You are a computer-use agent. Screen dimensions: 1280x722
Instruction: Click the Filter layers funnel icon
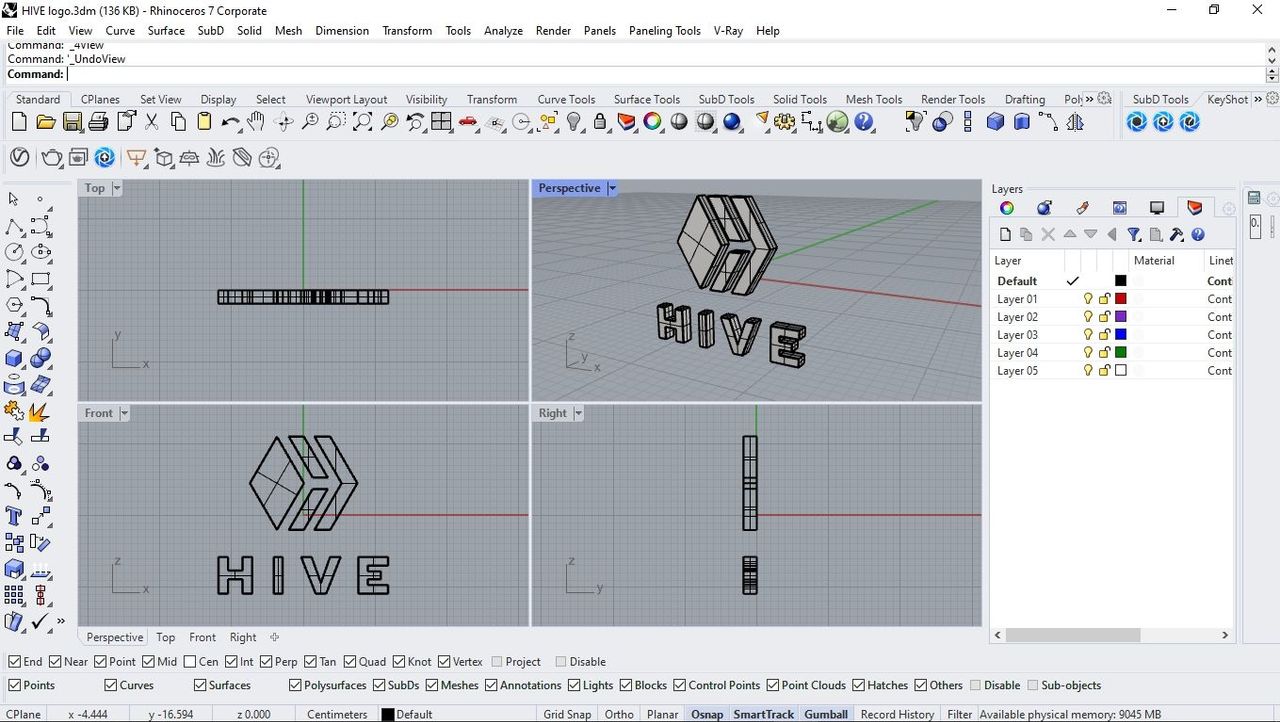coord(1134,234)
